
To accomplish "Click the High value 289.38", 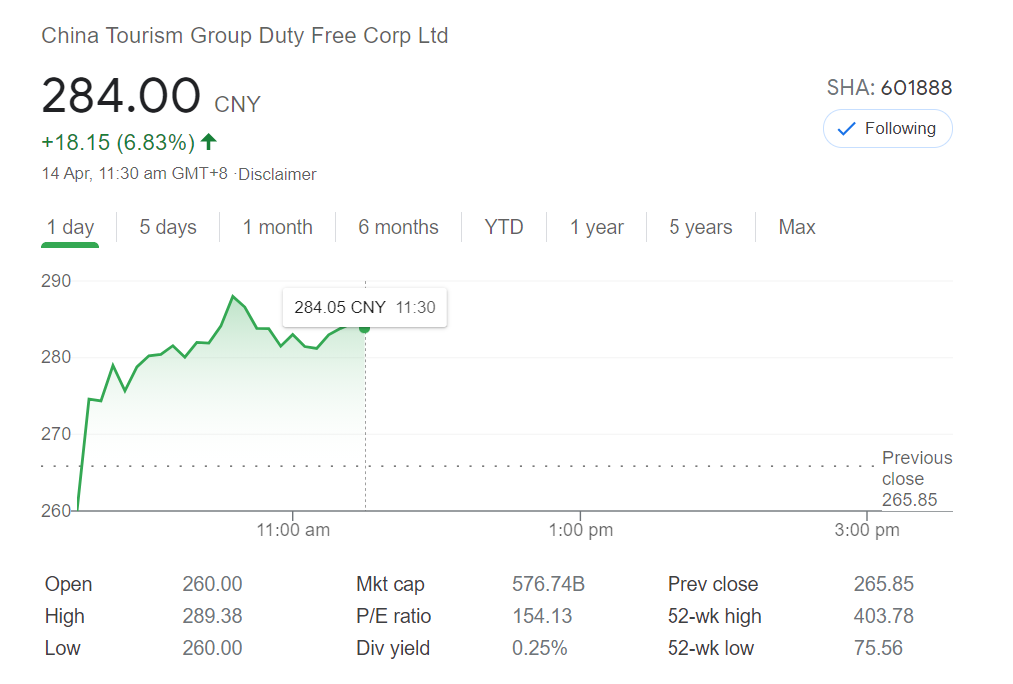I will [x=212, y=616].
